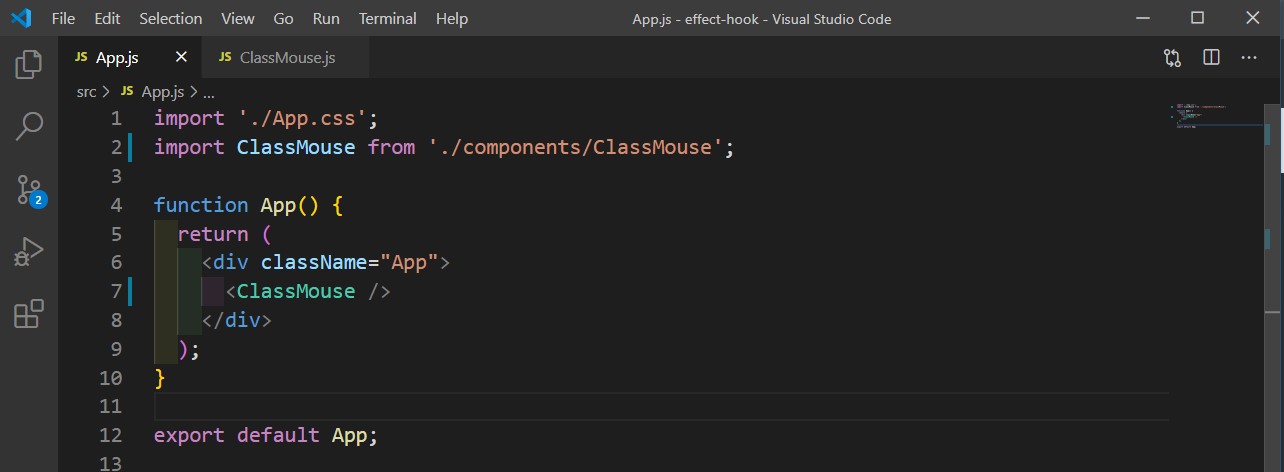Screen dimensions: 1284x472
Task: Click the minimap code preview
Action: (x=1200, y=115)
